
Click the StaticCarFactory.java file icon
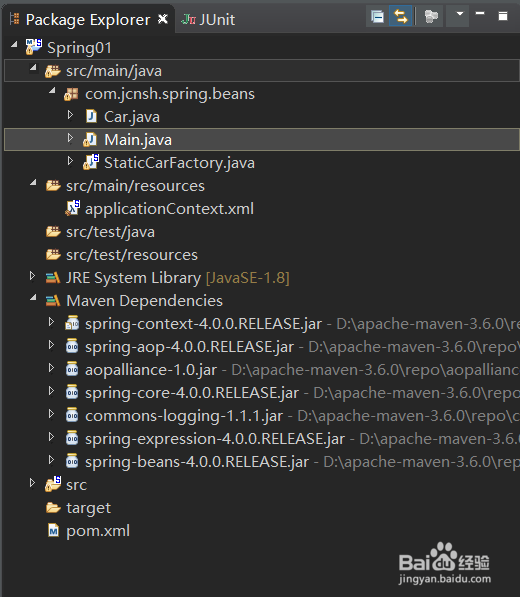coord(91,162)
